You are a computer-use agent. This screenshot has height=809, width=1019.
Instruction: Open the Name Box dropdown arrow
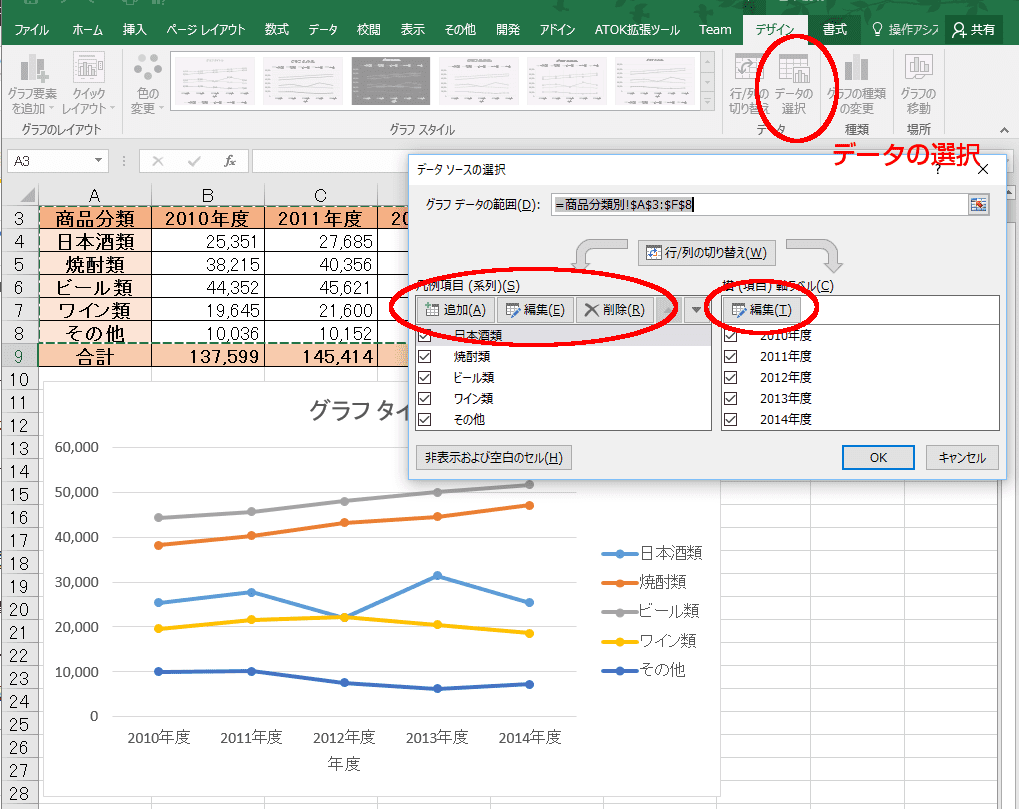click(x=98, y=161)
